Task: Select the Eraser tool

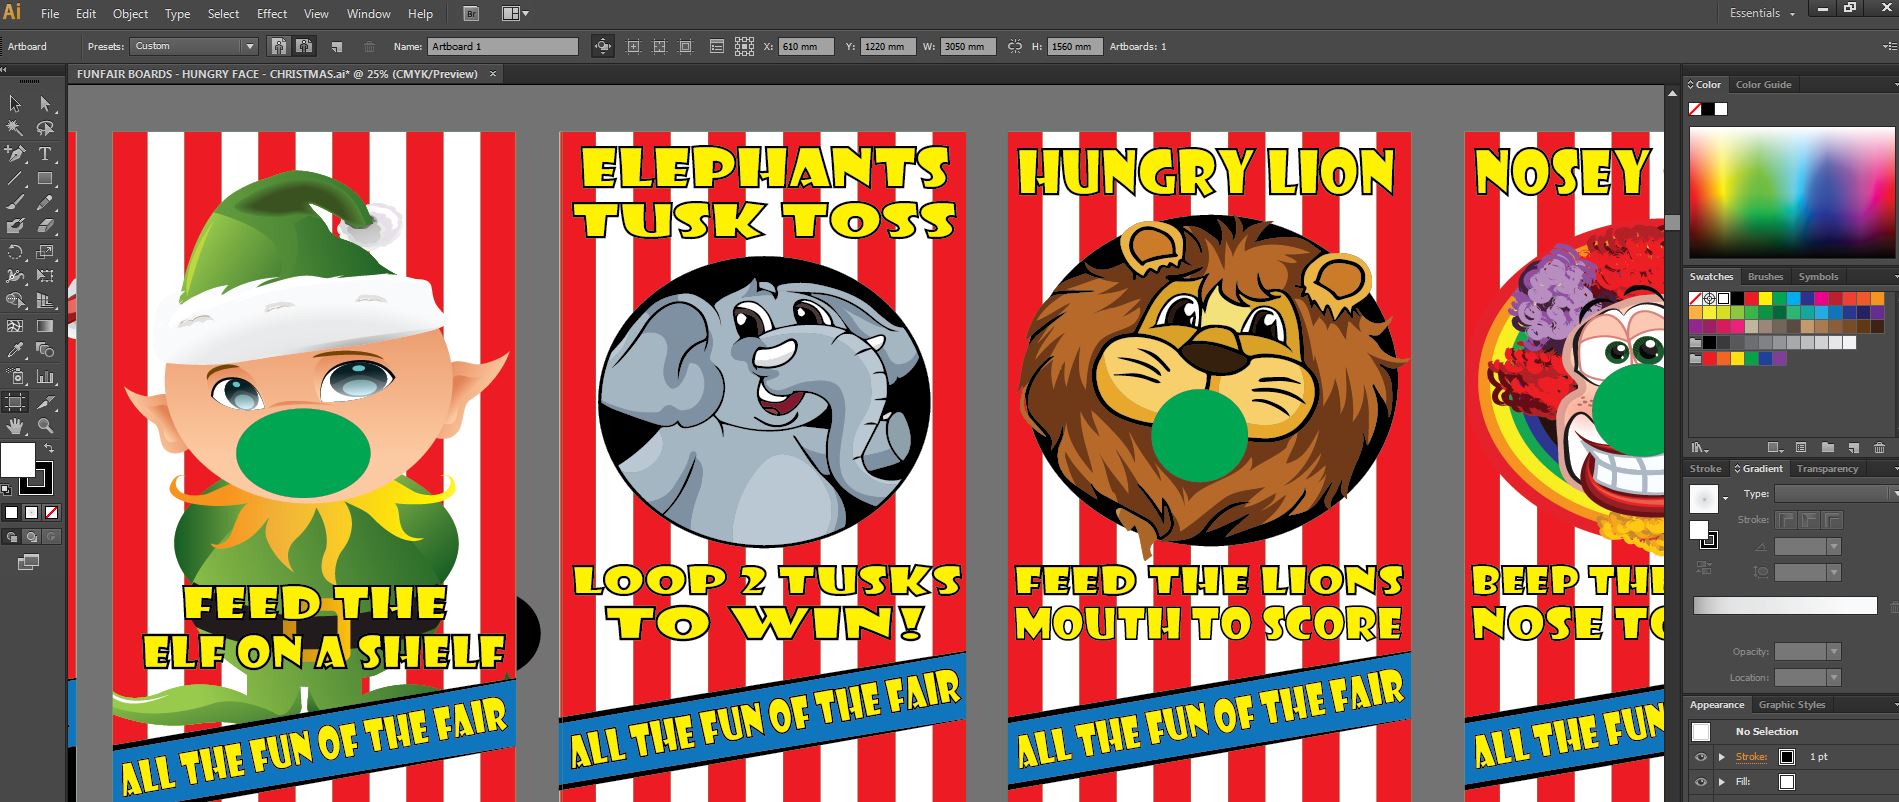Action: [45, 227]
